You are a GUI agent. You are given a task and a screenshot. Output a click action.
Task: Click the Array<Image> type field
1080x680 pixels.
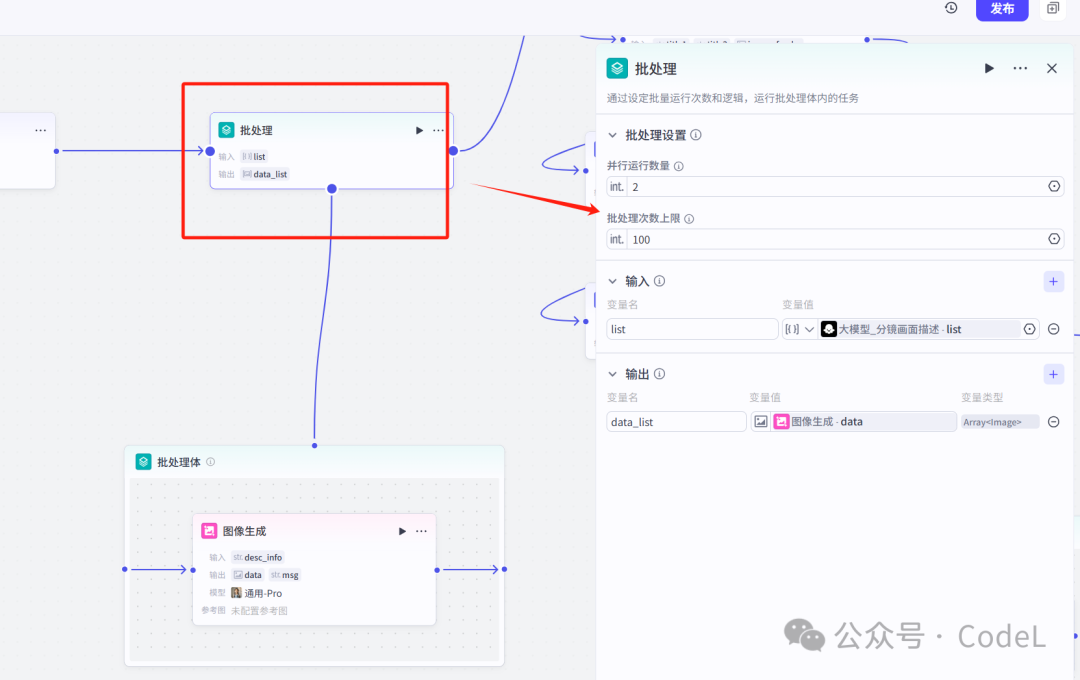pyautogui.click(x=999, y=422)
